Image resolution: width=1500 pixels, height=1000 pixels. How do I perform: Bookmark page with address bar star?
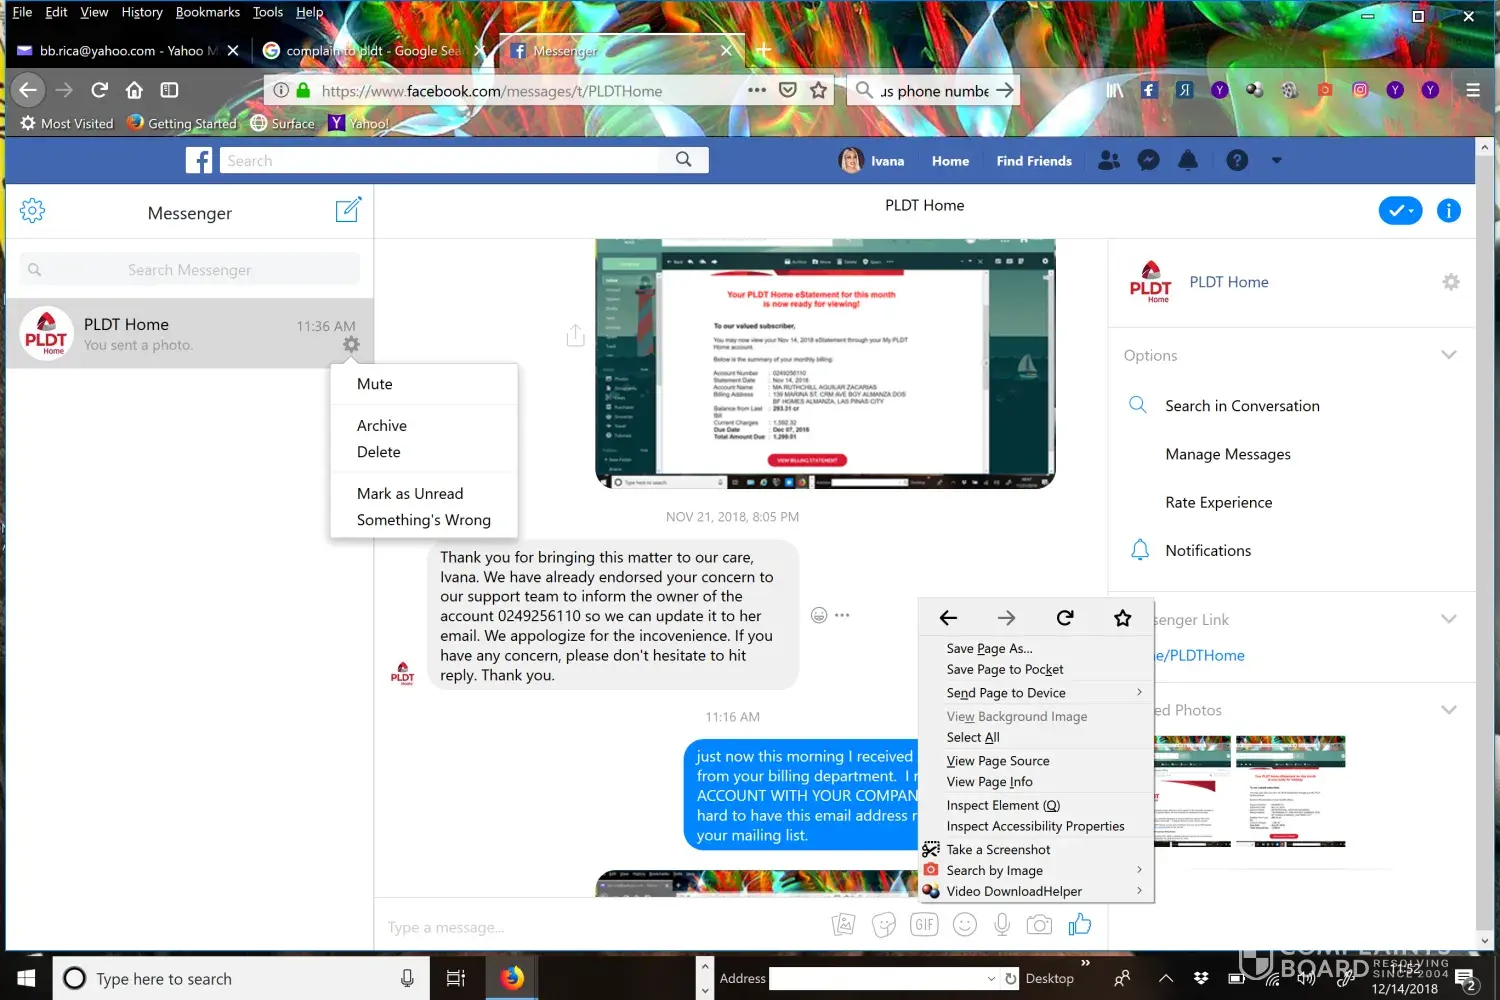click(819, 91)
